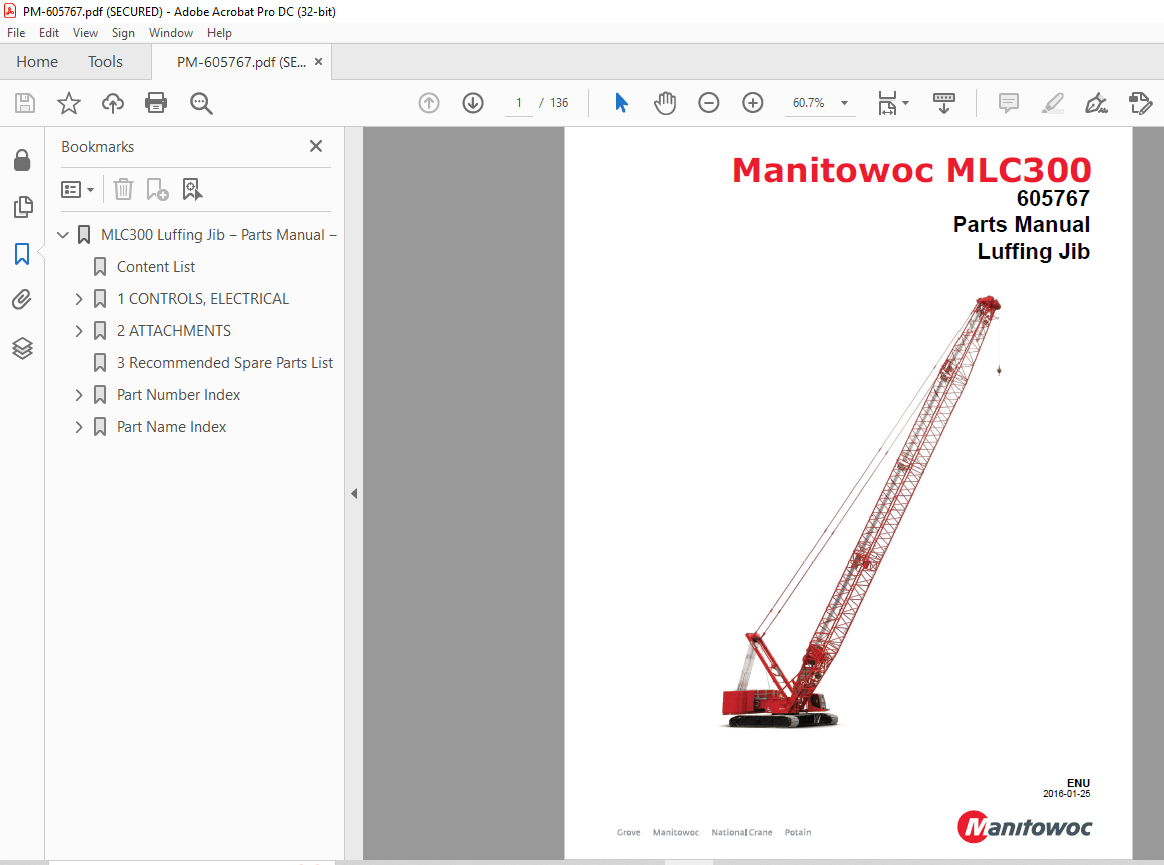Click the Save file icon
1164x865 pixels.
tap(24, 102)
